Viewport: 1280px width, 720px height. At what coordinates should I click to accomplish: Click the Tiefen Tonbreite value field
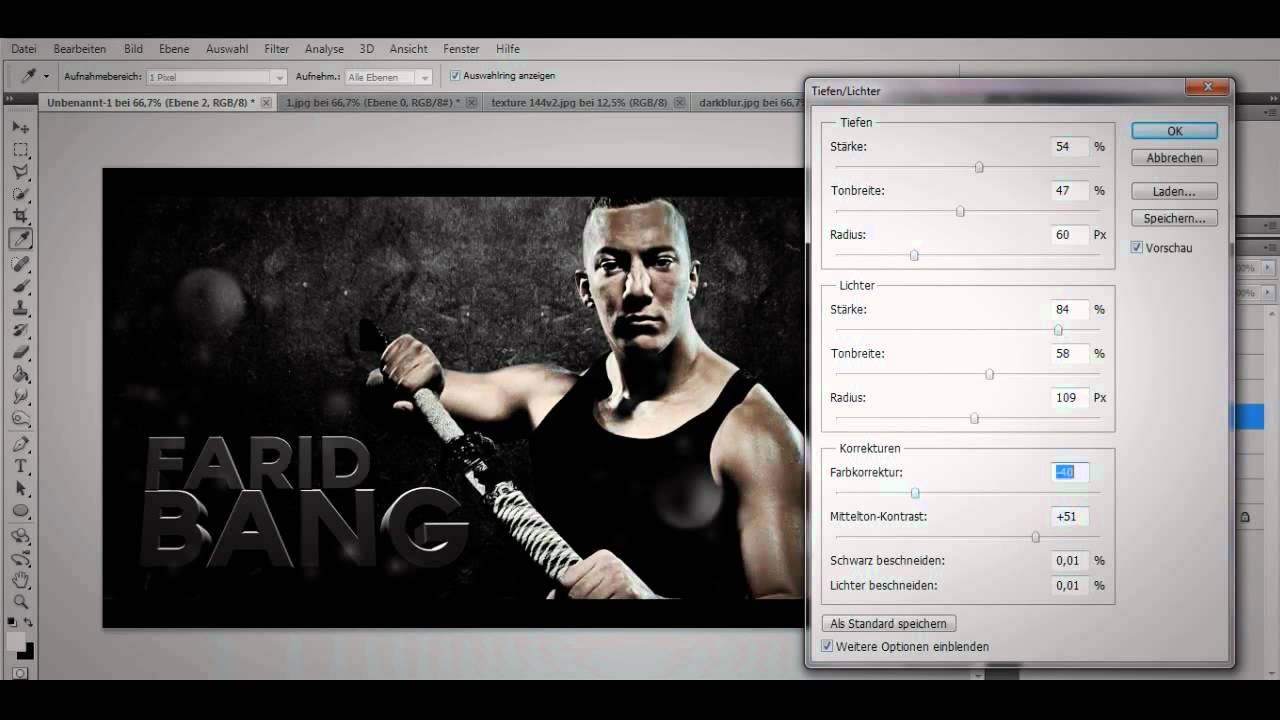[x=1070, y=190]
